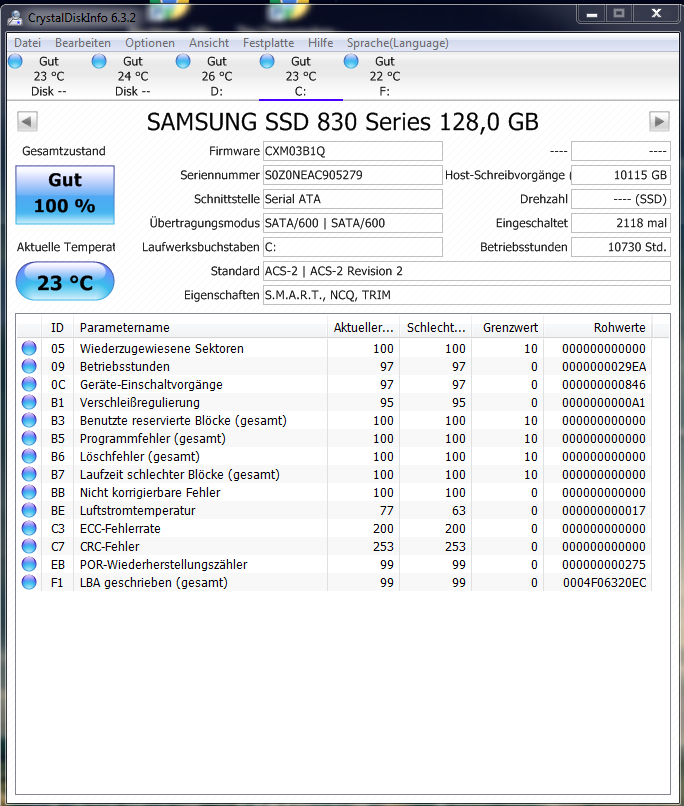Click the Gut 100 % health status button

click(65, 194)
